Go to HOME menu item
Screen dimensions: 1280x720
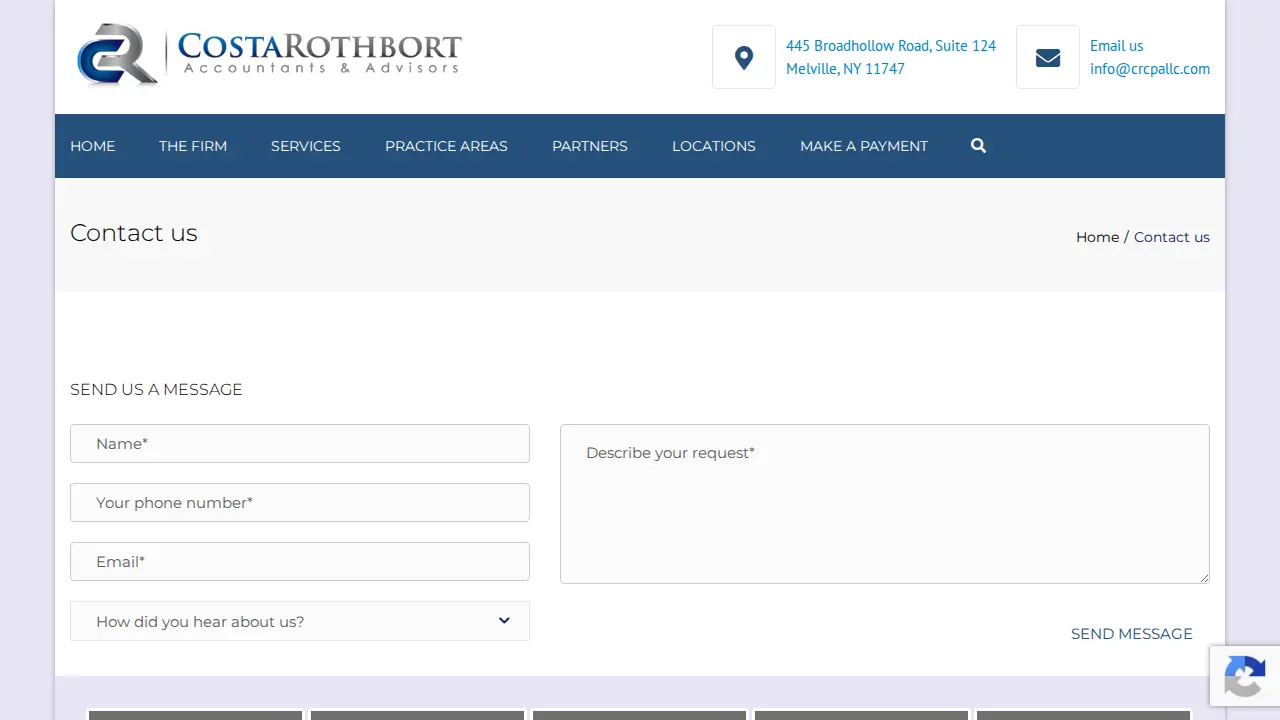[93, 146]
